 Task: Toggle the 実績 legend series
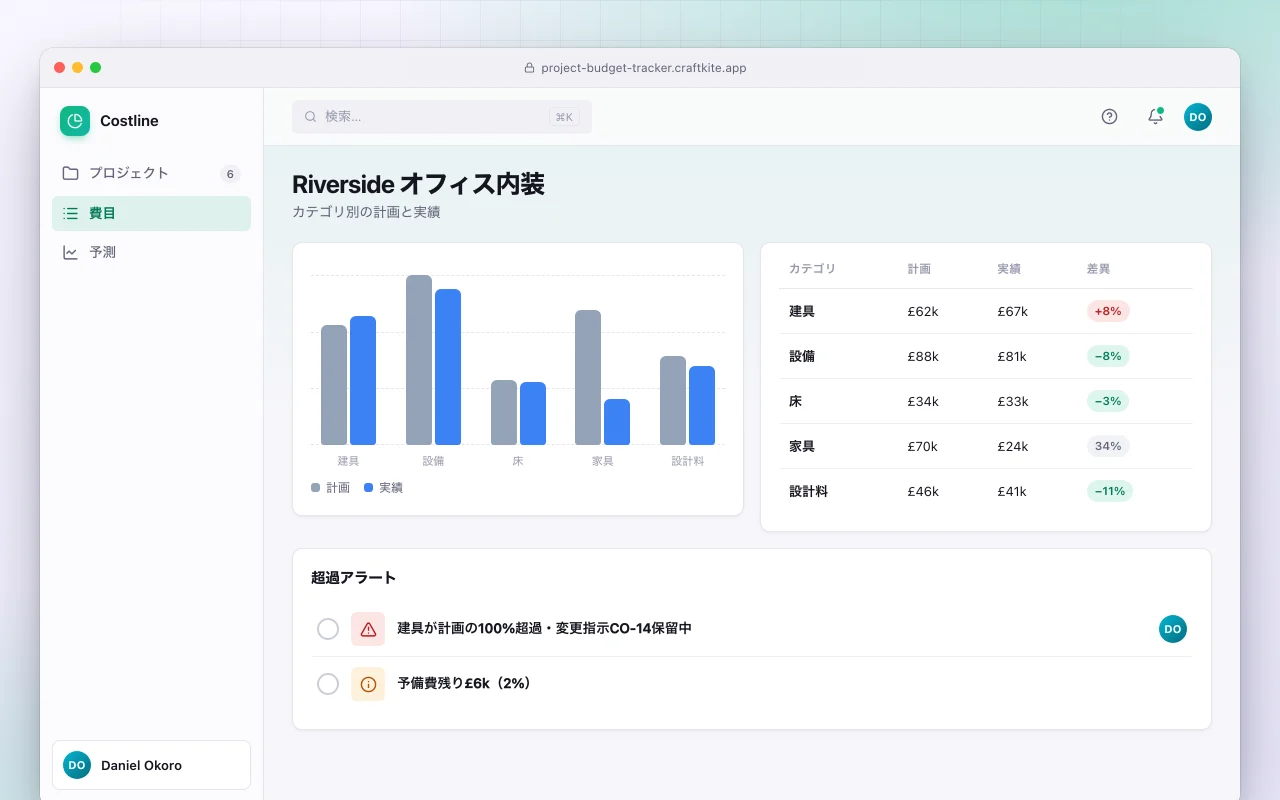click(x=383, y=488)
